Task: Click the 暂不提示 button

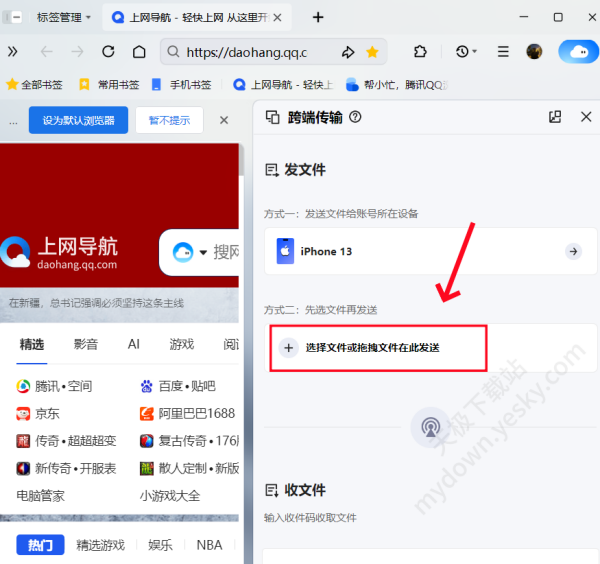Action: pos(169,121)
